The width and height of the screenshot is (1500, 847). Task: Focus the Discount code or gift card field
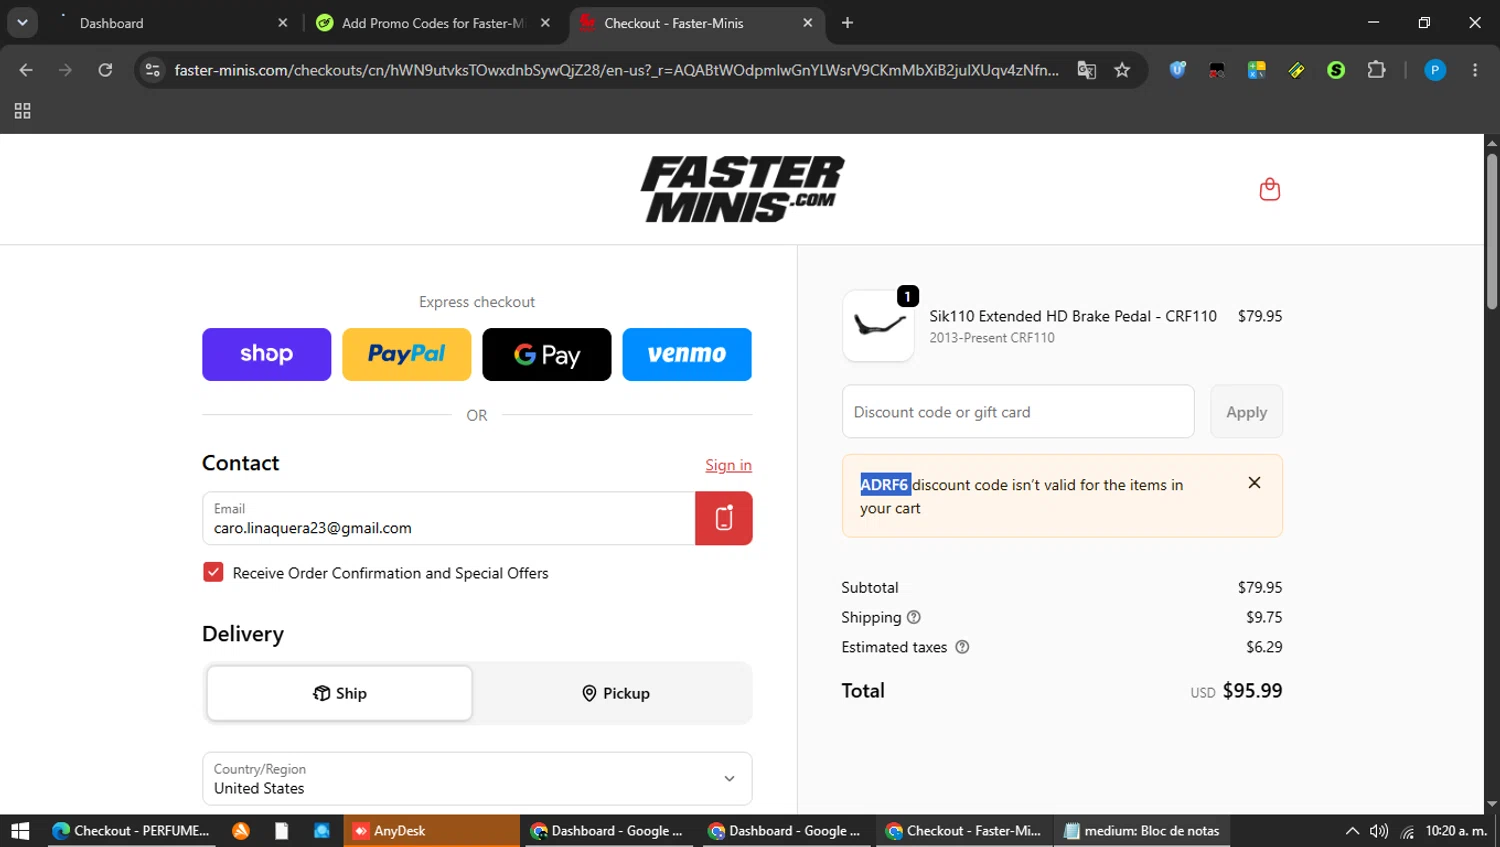1018,411
